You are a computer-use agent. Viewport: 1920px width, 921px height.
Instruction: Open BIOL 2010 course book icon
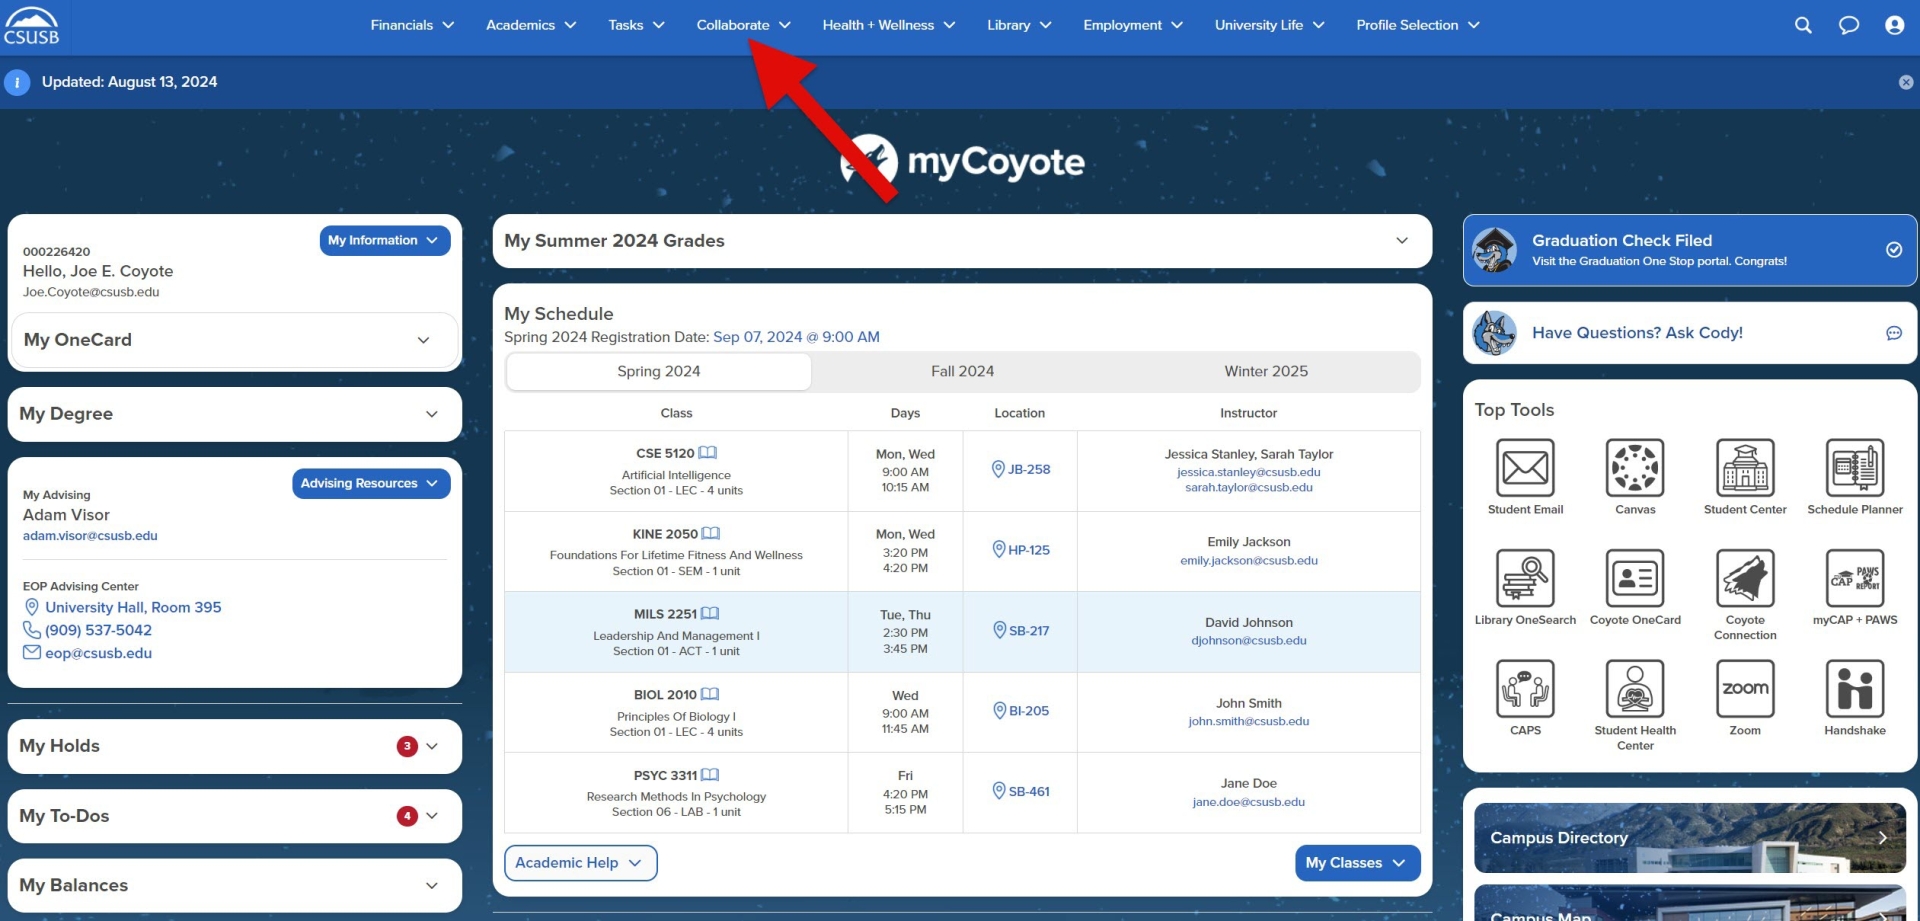(x=710, y=695)
